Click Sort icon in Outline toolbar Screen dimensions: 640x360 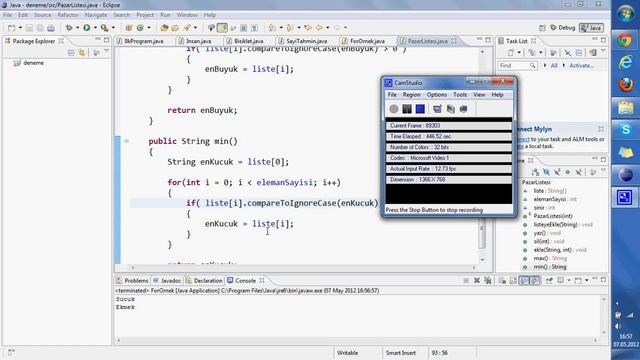[535, 172]
